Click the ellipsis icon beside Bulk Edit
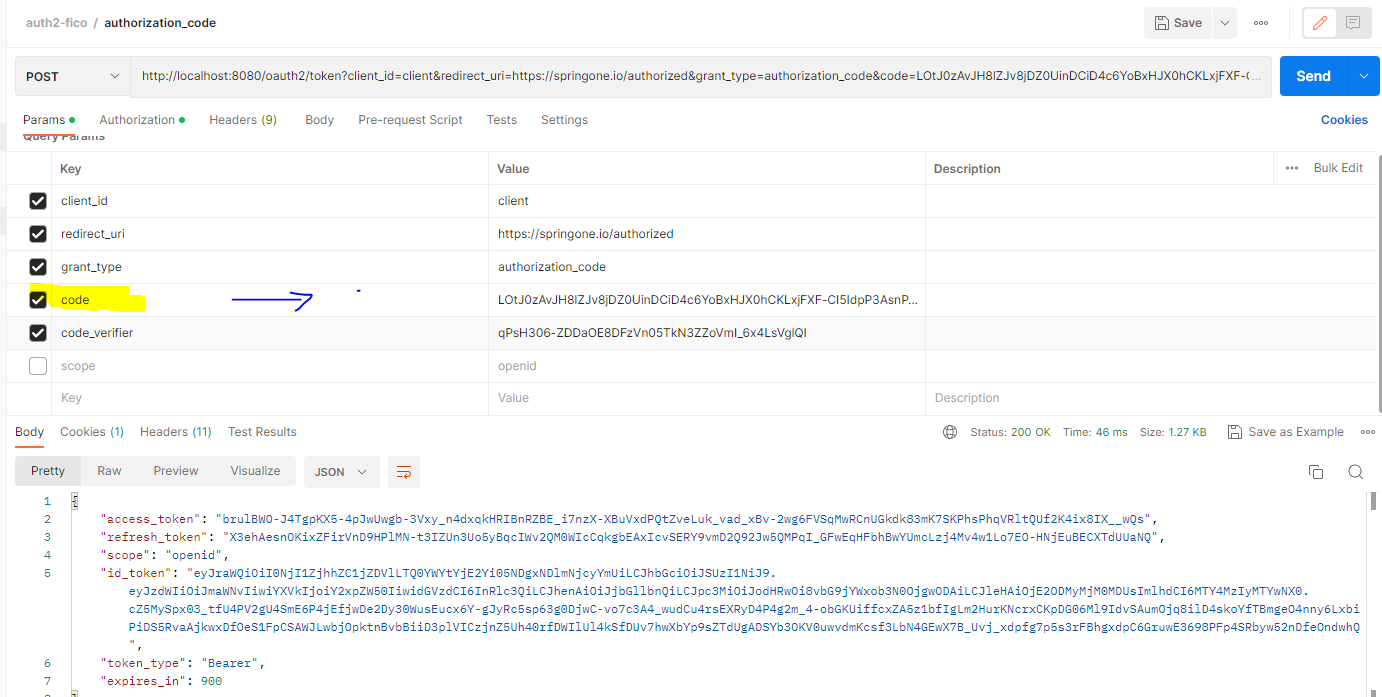This screenshot has width=1382, height=697. [1289, 167]
